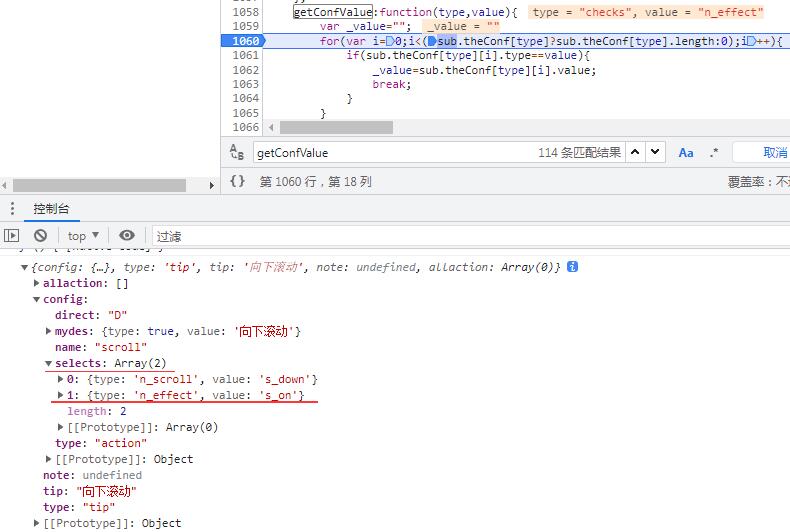Create a live expression via the eye icon
The image size is (790, 532).
127,235
